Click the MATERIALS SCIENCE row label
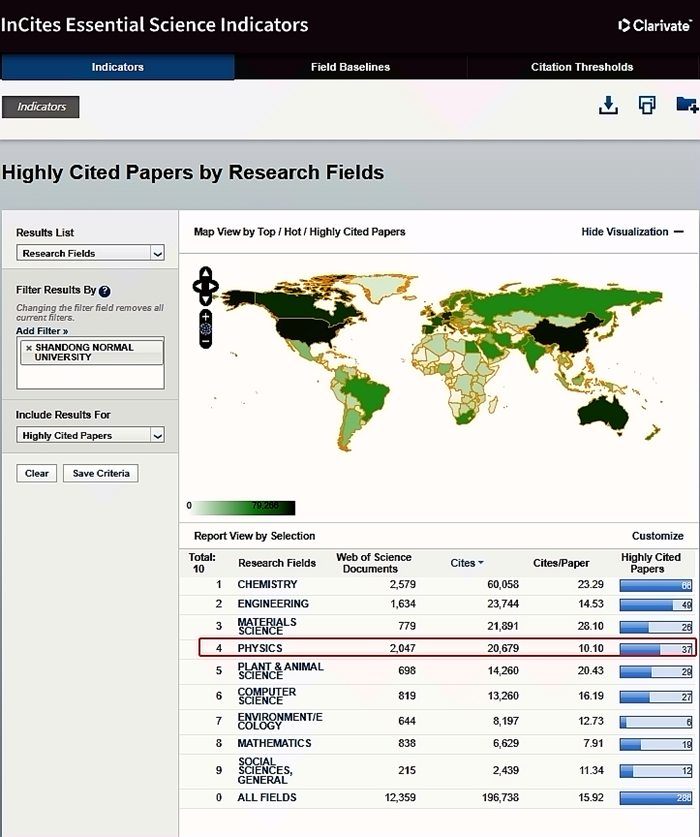This screenshot has height=837, width=700. [267, 626]
